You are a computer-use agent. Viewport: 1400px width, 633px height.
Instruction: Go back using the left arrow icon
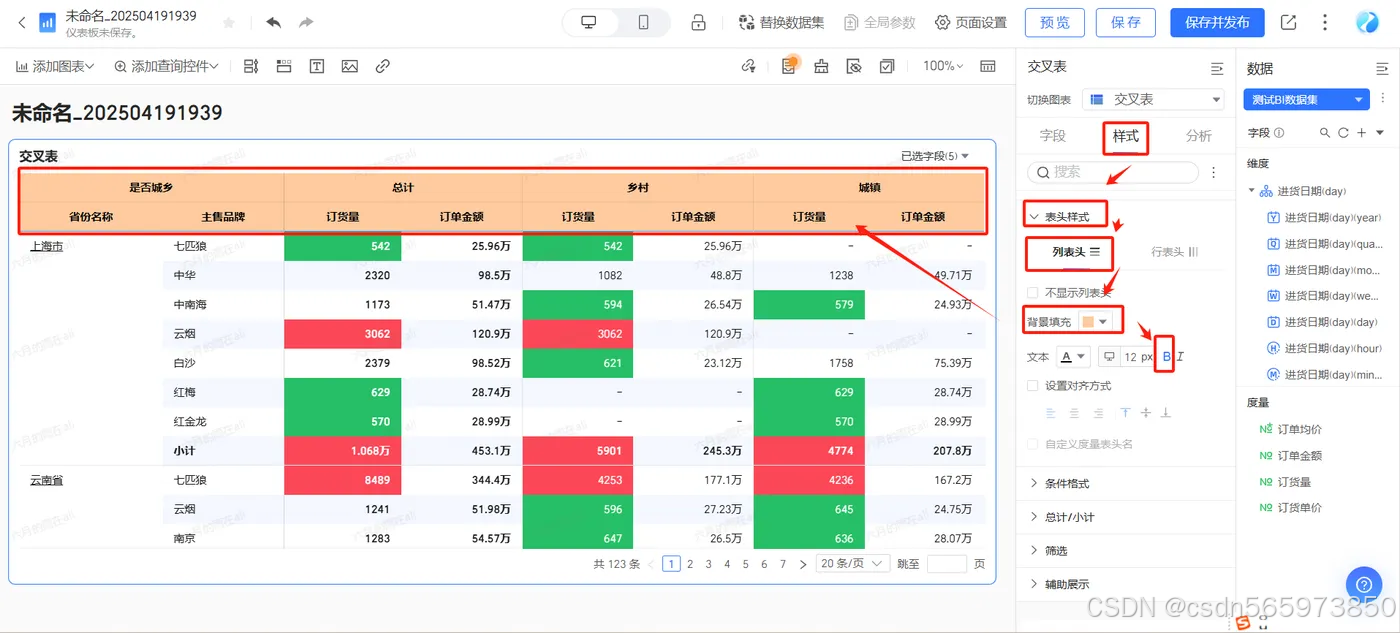click(x=22, y=22)
